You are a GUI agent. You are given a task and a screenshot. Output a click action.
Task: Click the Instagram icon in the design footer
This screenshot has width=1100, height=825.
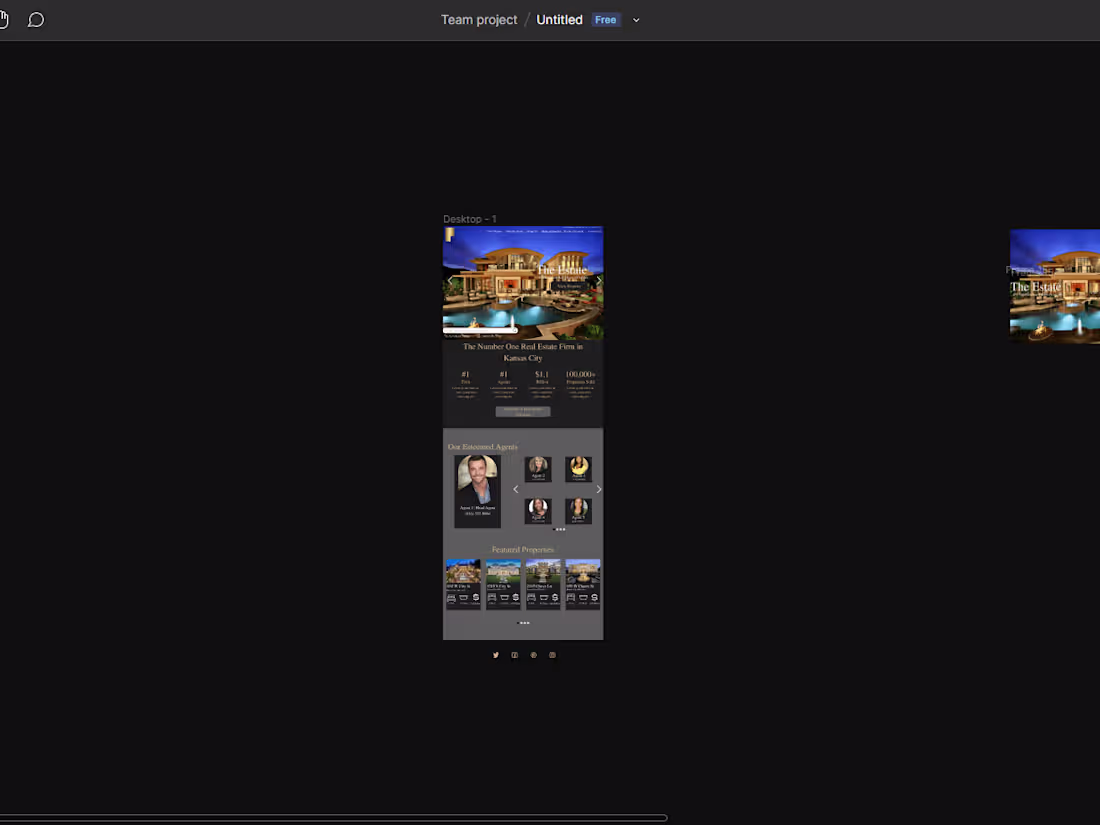point(551,655)
